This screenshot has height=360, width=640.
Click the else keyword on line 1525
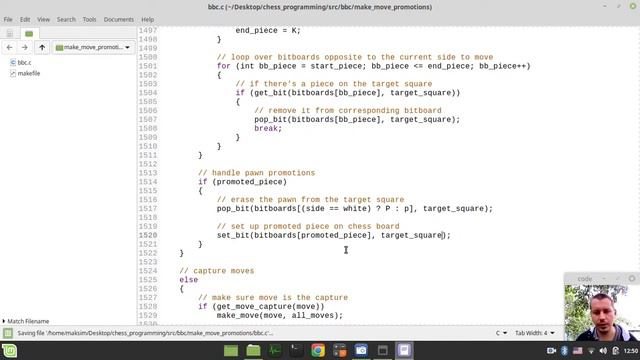189,280
